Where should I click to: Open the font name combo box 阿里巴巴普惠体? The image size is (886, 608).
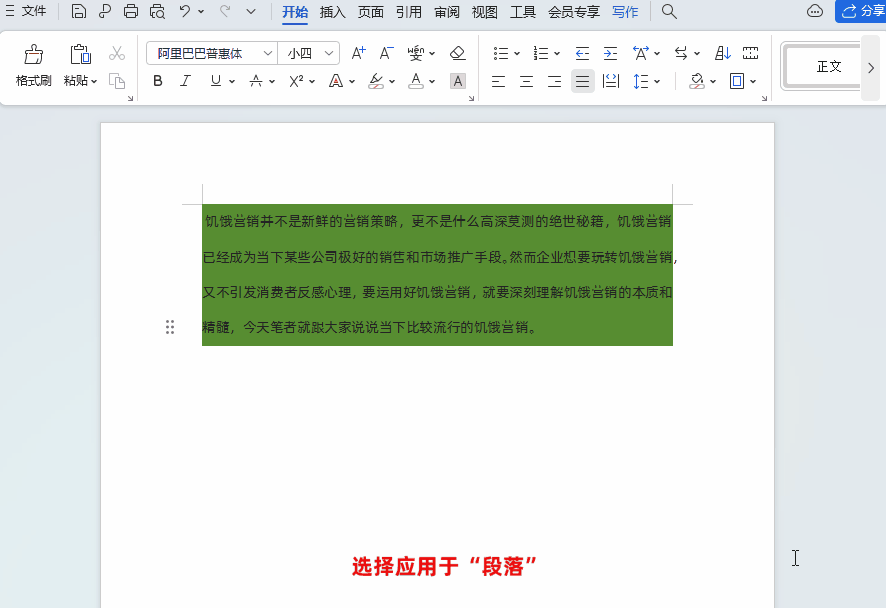click(212, 53)
